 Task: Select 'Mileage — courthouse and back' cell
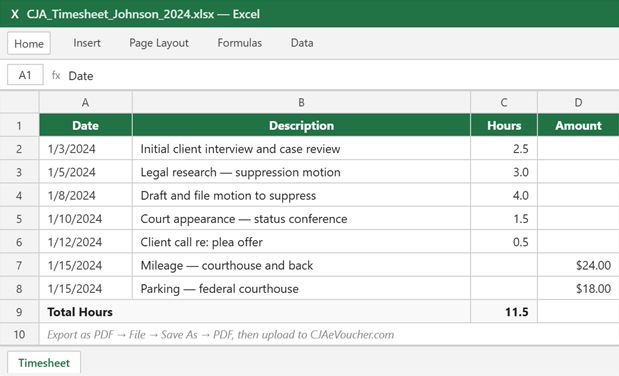[x=301, y=265]
